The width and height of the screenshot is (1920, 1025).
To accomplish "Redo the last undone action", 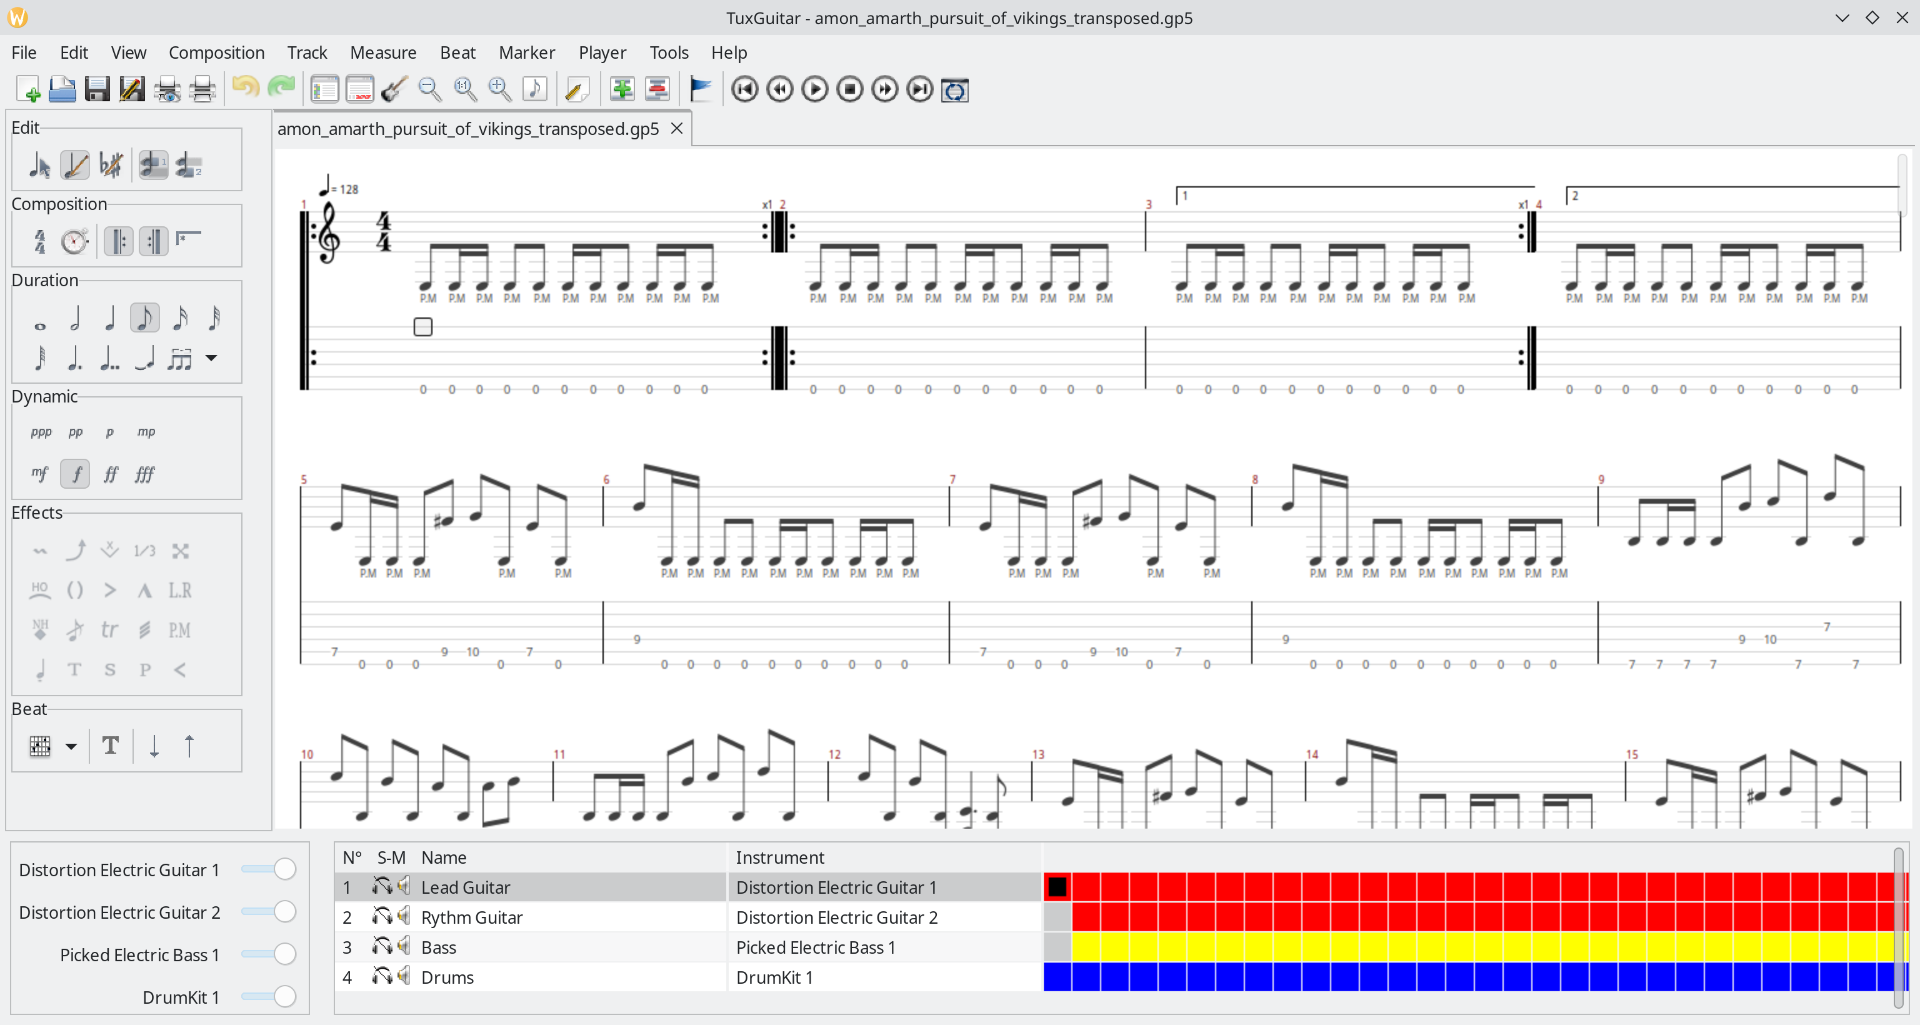I will pos(281,90).
